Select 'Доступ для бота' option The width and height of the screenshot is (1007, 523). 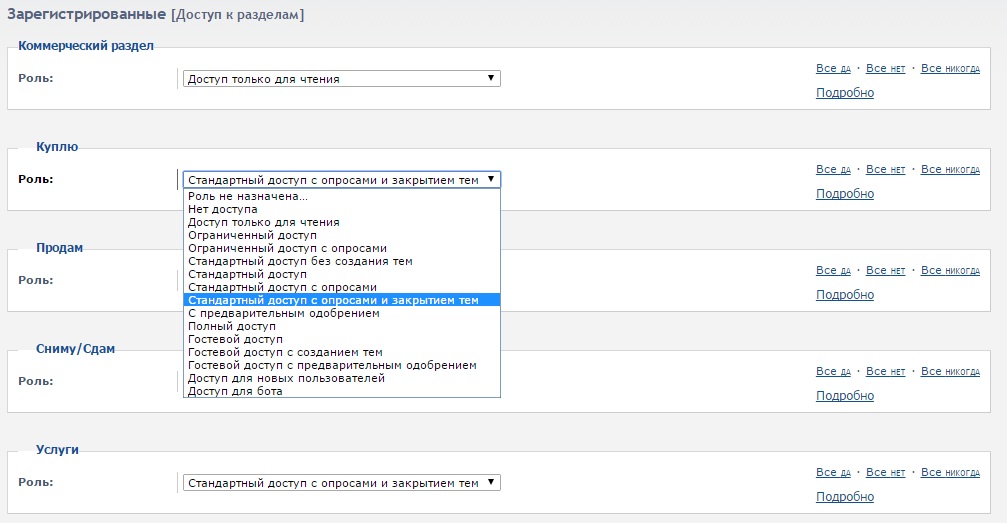(235, 391)
